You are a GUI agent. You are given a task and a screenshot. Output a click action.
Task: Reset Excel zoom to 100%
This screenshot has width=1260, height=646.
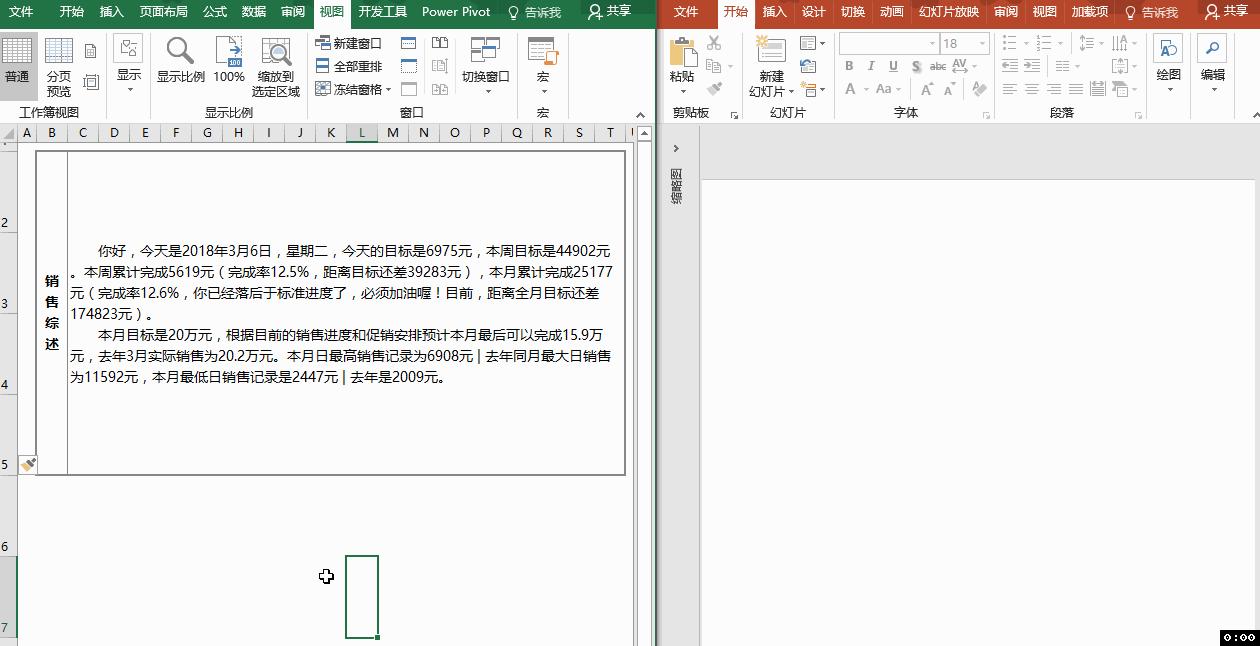pos(229,61)
